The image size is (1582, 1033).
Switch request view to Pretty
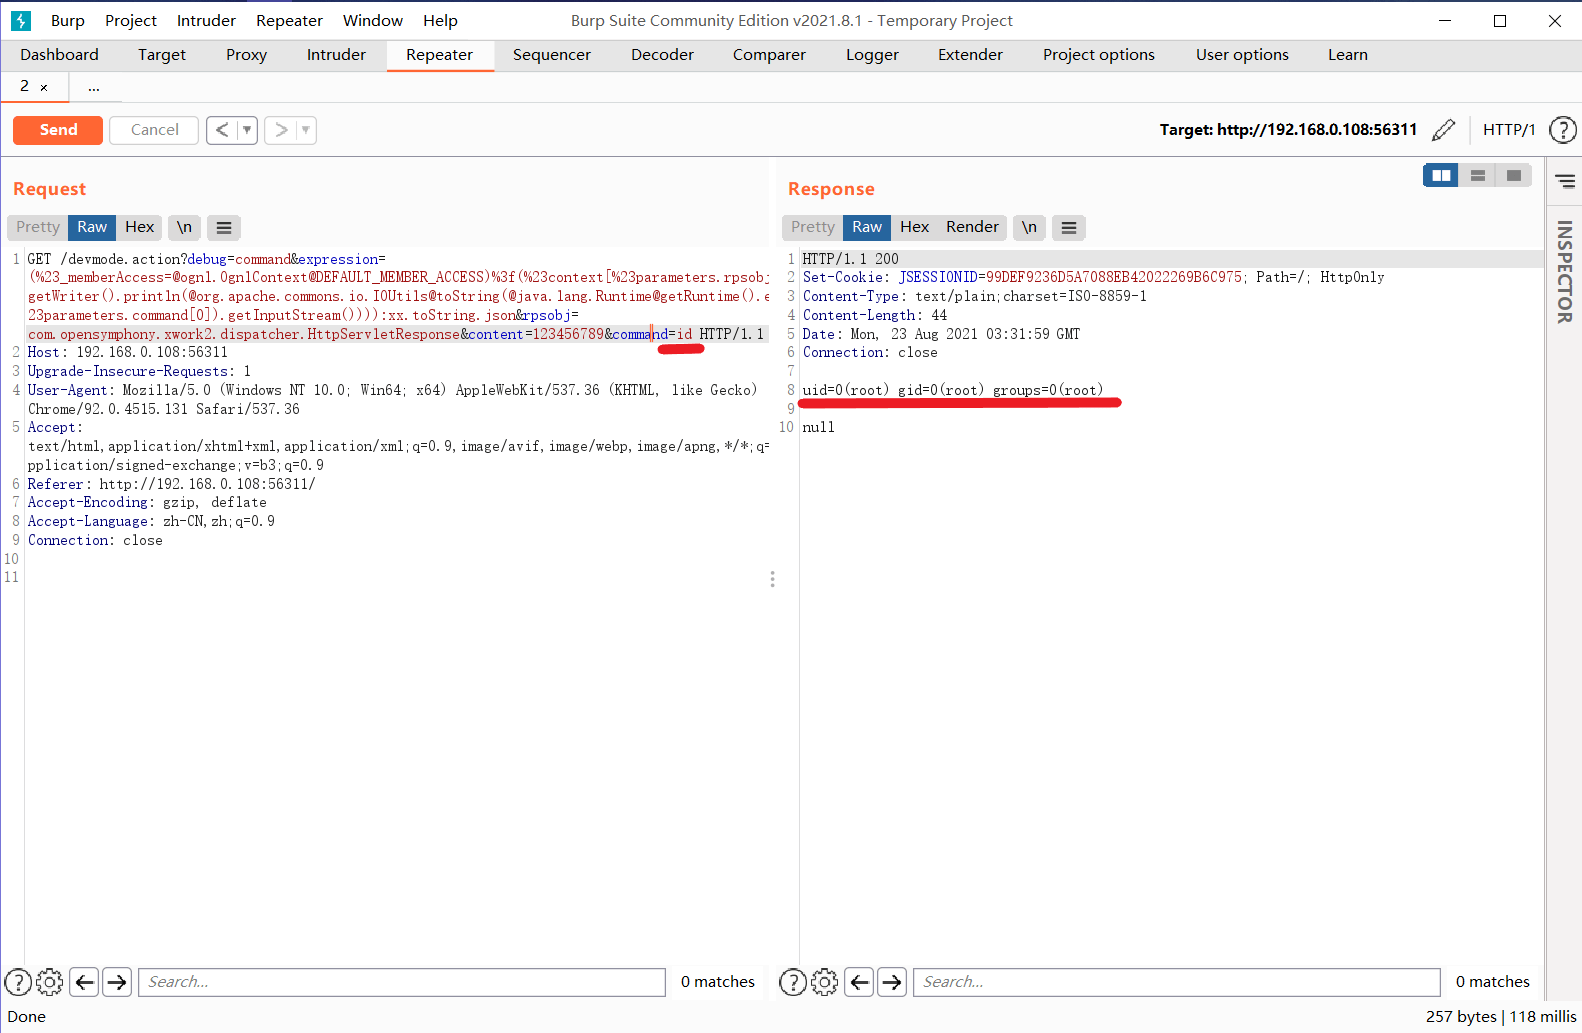click(38, 228)
